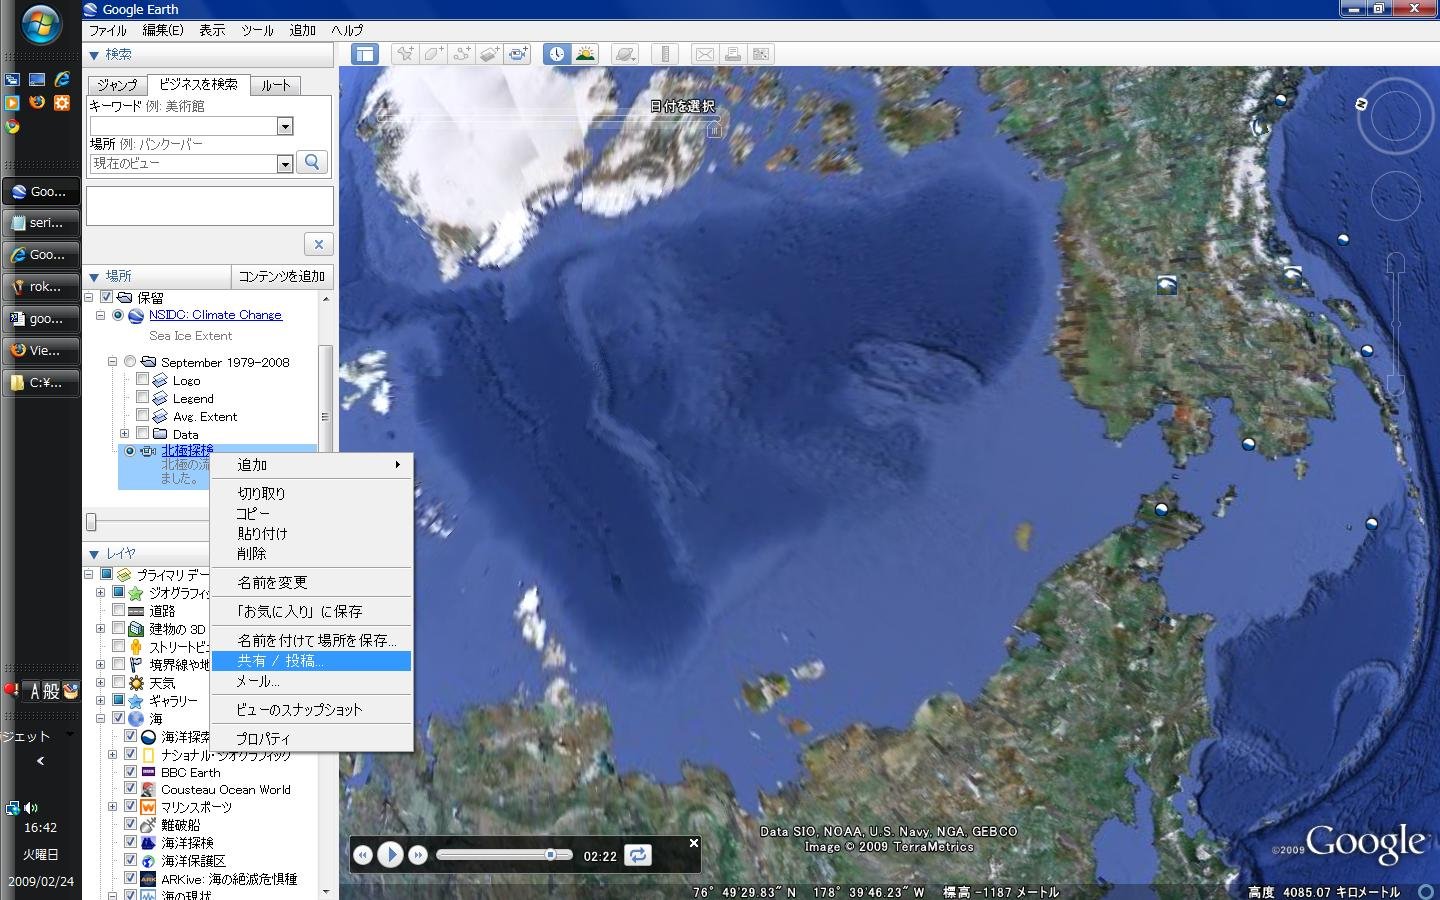Image resolution: width=1440 pixels, height=900 pixels.
Task: Close the tour playback bar
Action: click(x=693, y=843)
